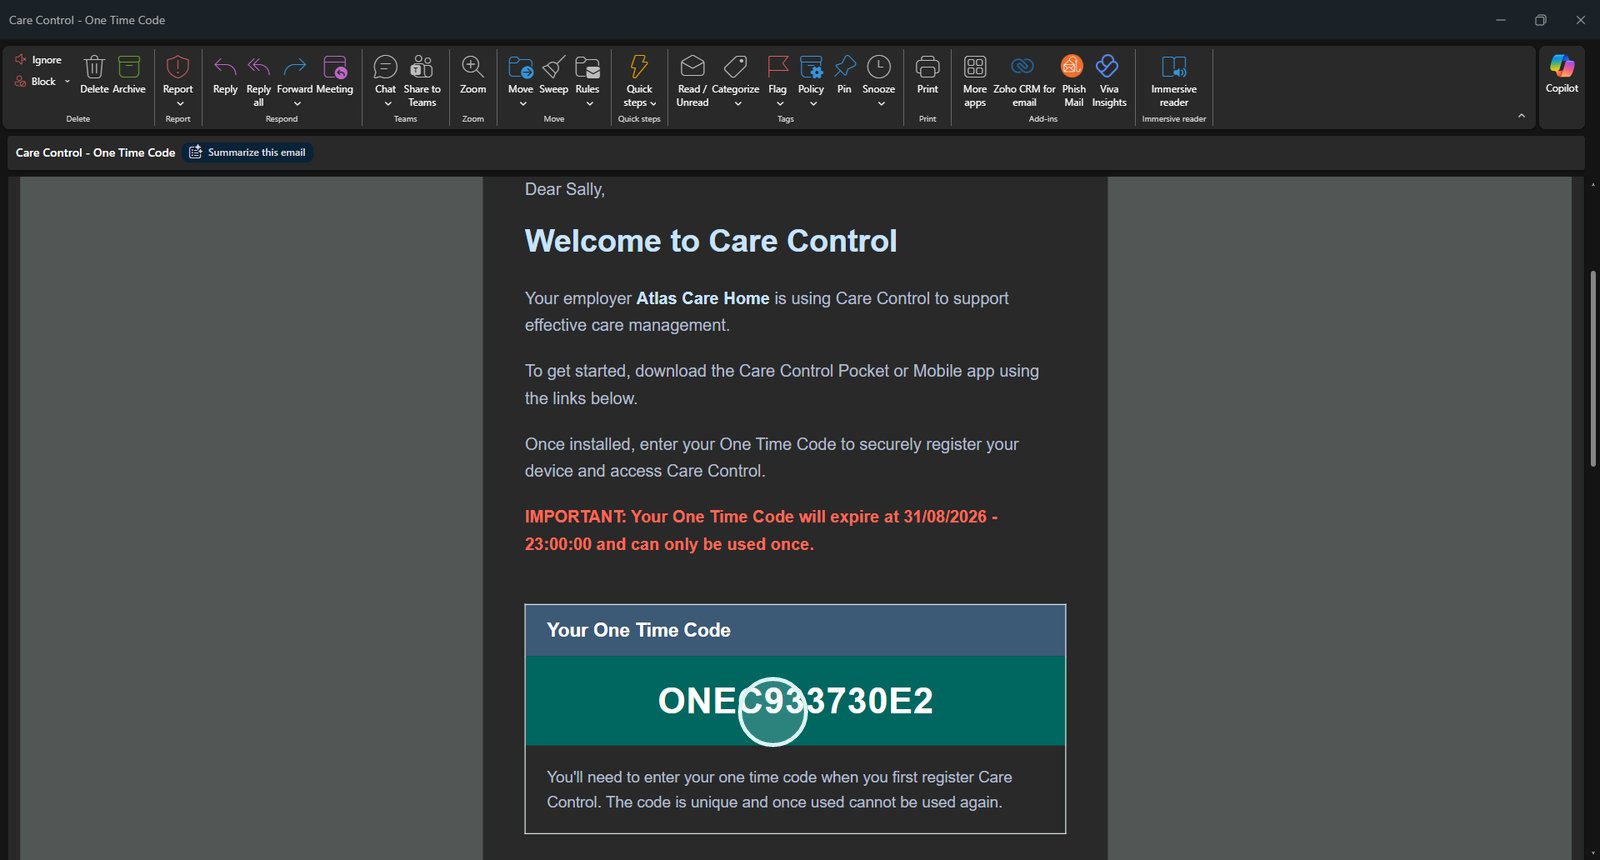Click the Policy icon
Screen dimensions: 1600x860
[x=811, y=67]
